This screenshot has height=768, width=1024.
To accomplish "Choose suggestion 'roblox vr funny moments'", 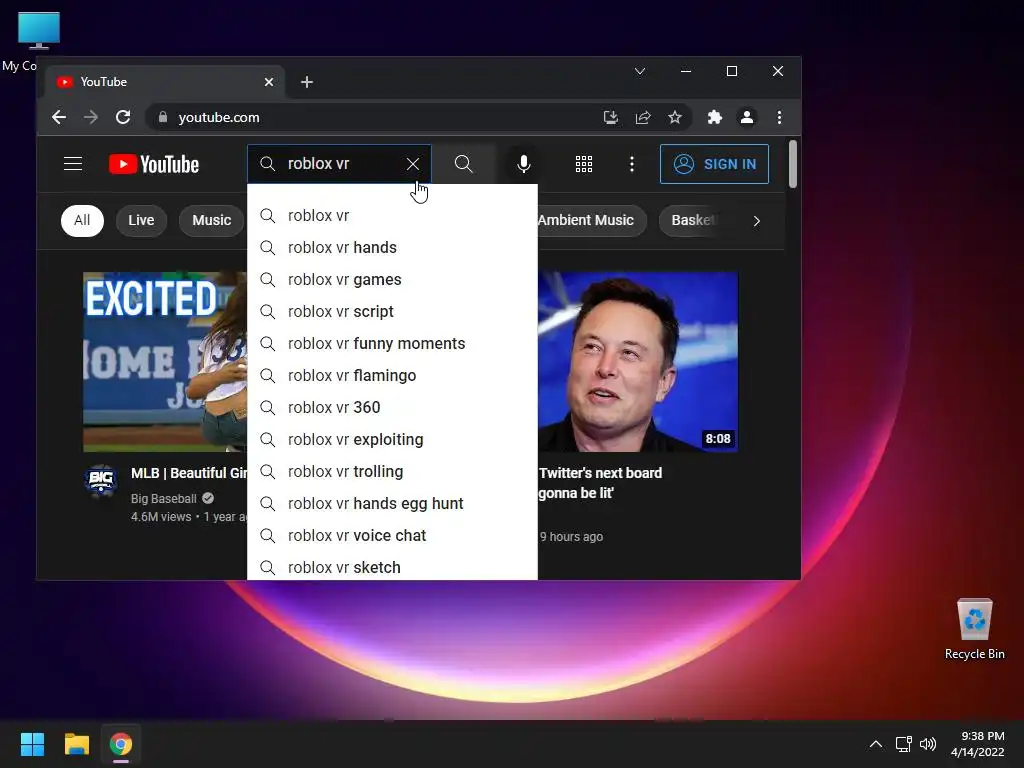I will pyautogui.click(x=392, y=344).
